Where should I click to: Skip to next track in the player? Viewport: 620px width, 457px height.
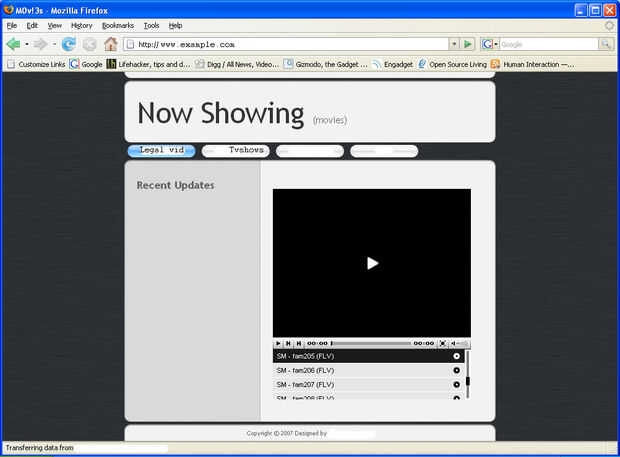tap(299, 344)
